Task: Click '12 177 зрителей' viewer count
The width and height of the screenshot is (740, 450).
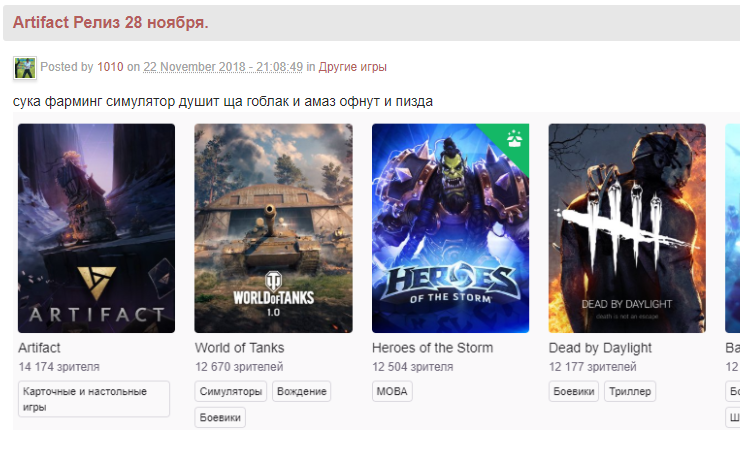Action: pyautogui.click(x=592, y=367)
